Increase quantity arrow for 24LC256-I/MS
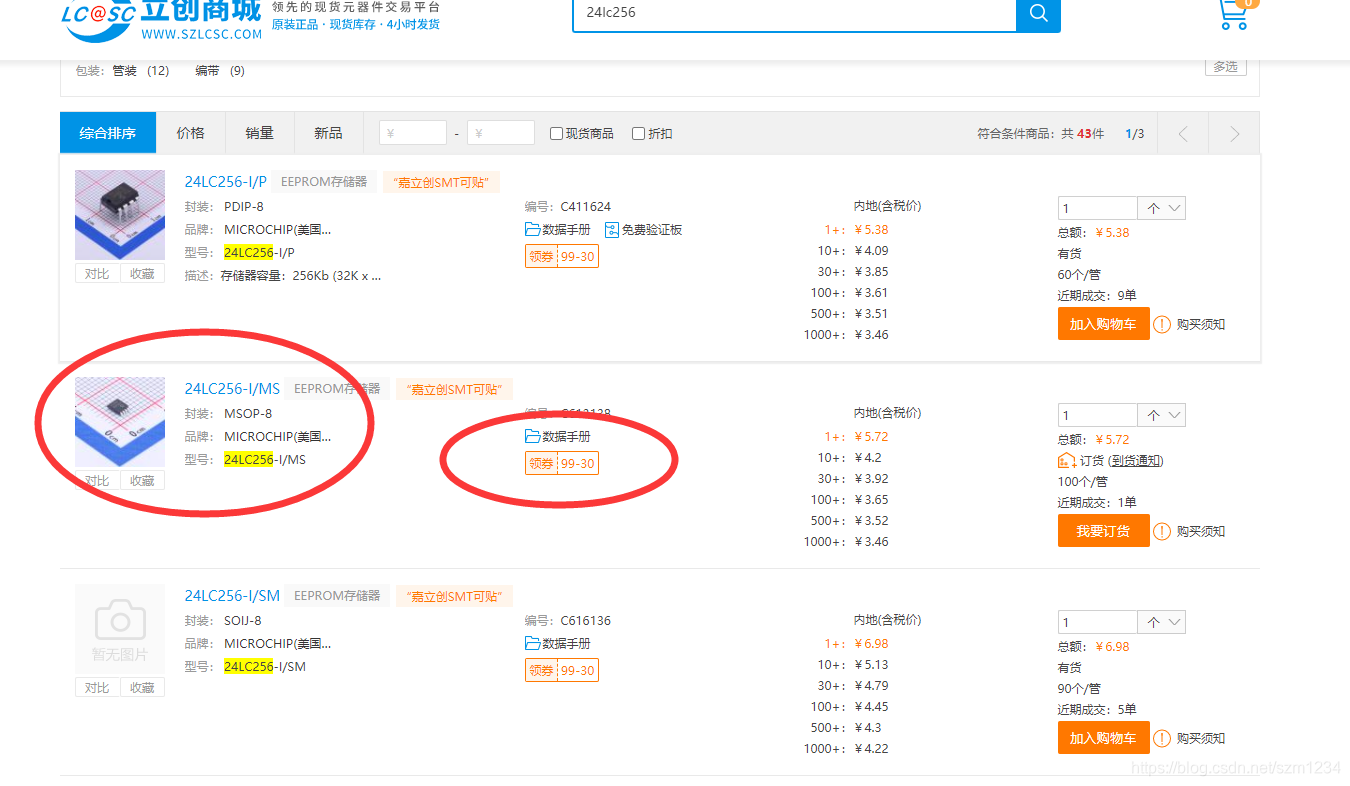Viewport: 1350px width, 786px height. pyautogui.click(x=1153, y=415)
